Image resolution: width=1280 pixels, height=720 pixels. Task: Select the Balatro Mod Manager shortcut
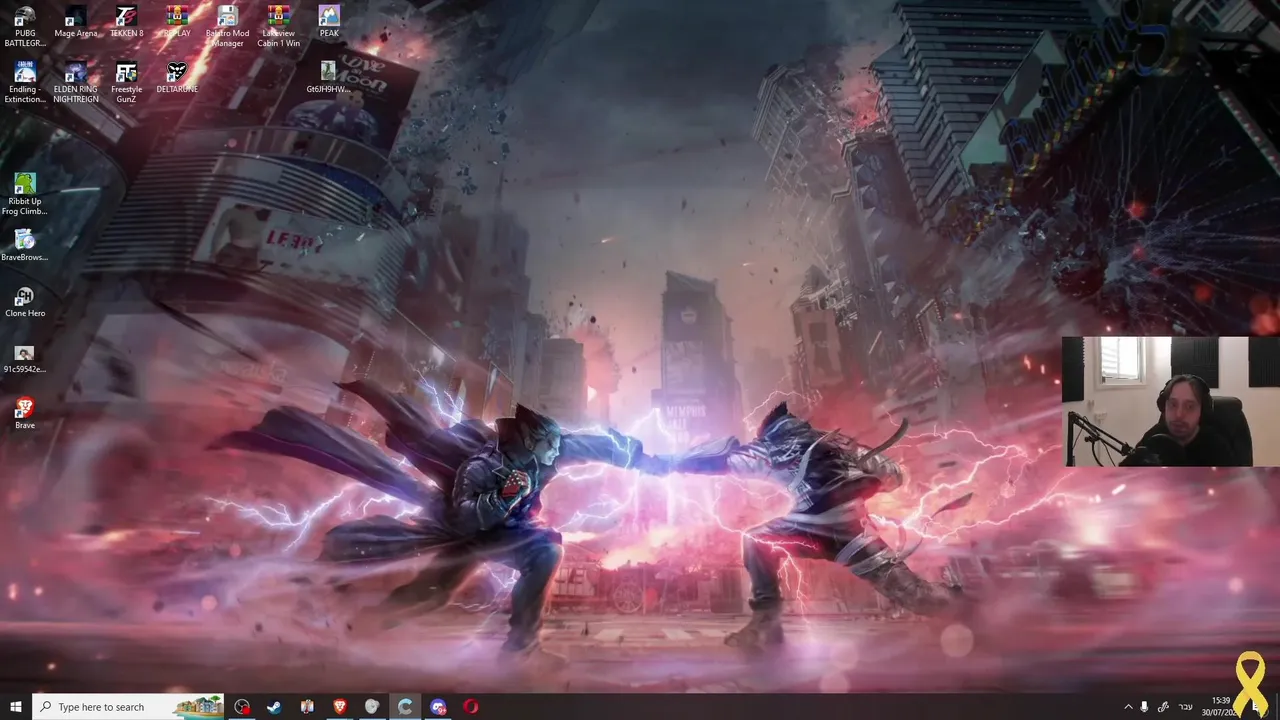[x=227, y=27]
